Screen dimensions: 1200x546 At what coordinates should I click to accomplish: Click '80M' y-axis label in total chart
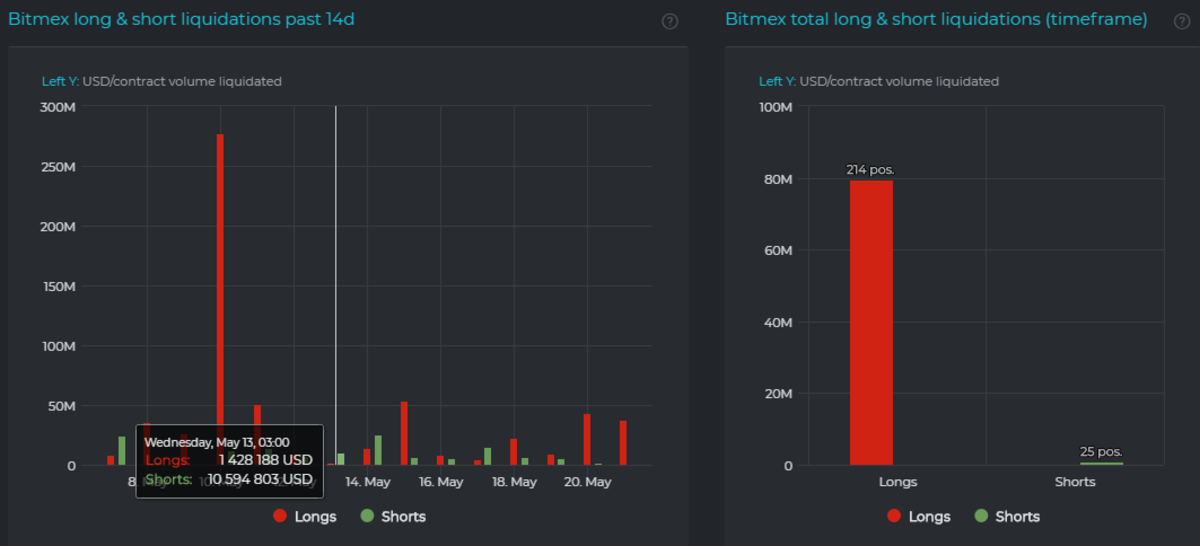(778, 179)
